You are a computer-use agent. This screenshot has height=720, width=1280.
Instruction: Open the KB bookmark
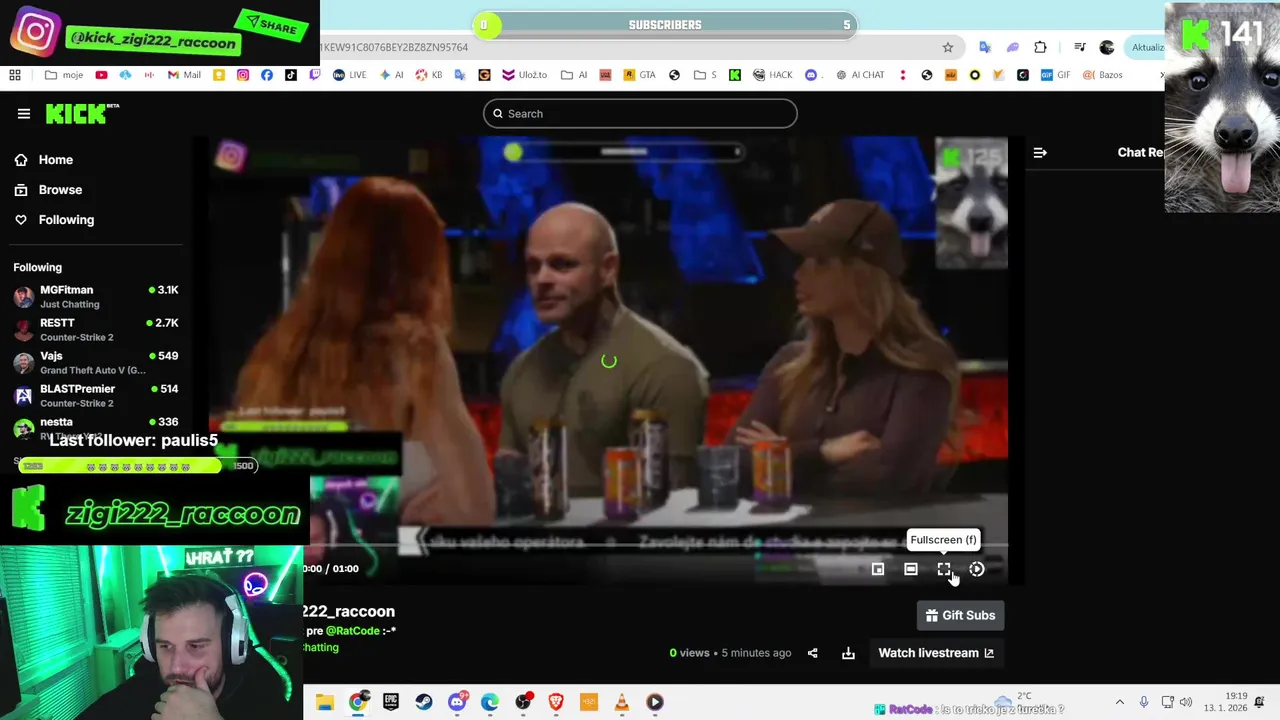tap(429, 75)
